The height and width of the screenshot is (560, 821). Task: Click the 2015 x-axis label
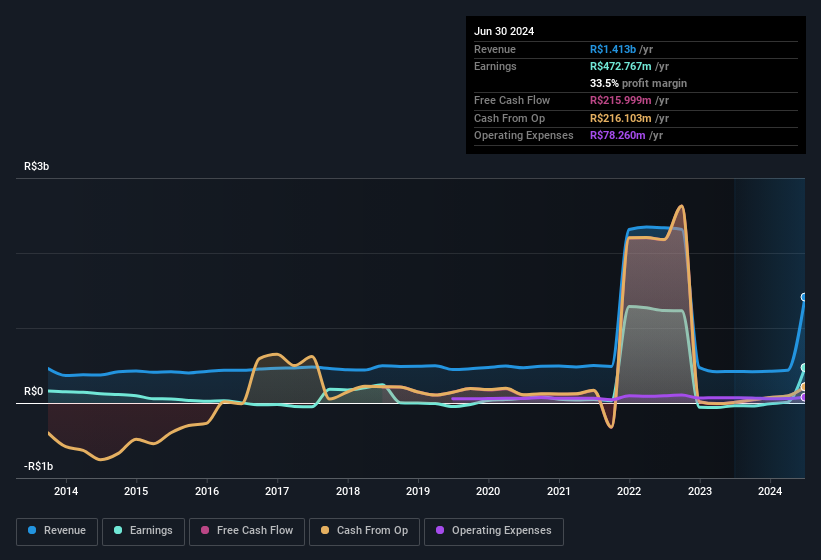tap(136, 491)
